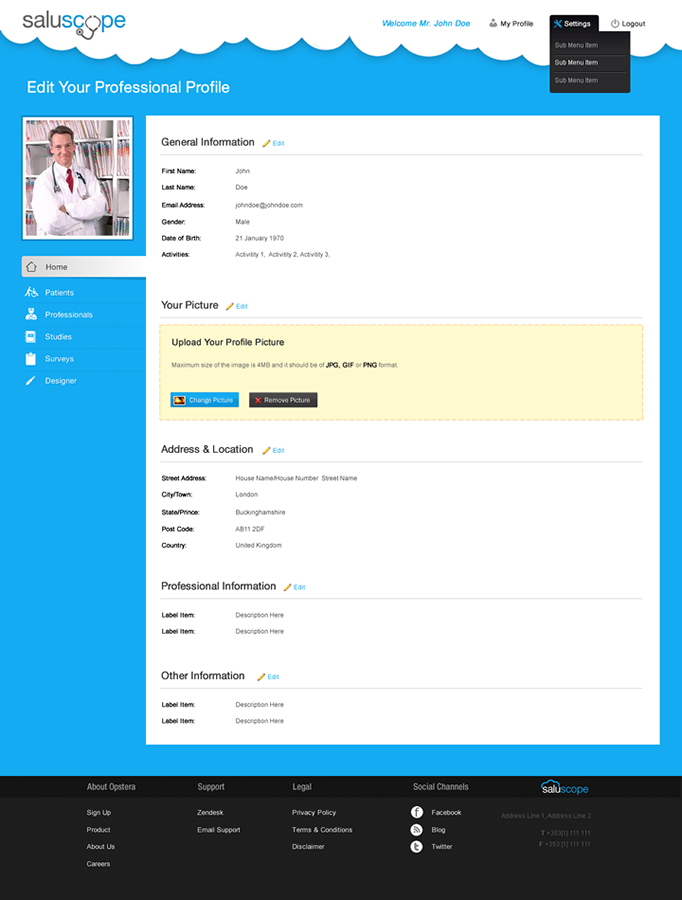Click the image icon on Change Picture
This screenshot has height=900, width=682.
pyautogui.click(x=180, y=400)
